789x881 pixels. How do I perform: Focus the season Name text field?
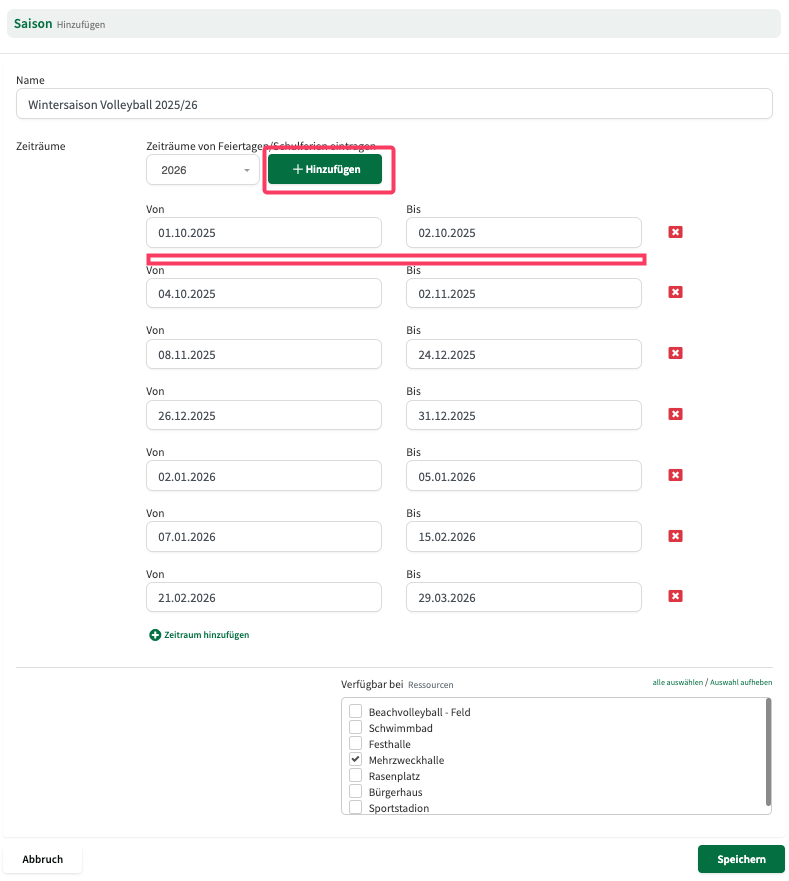(x=394, y=104)
